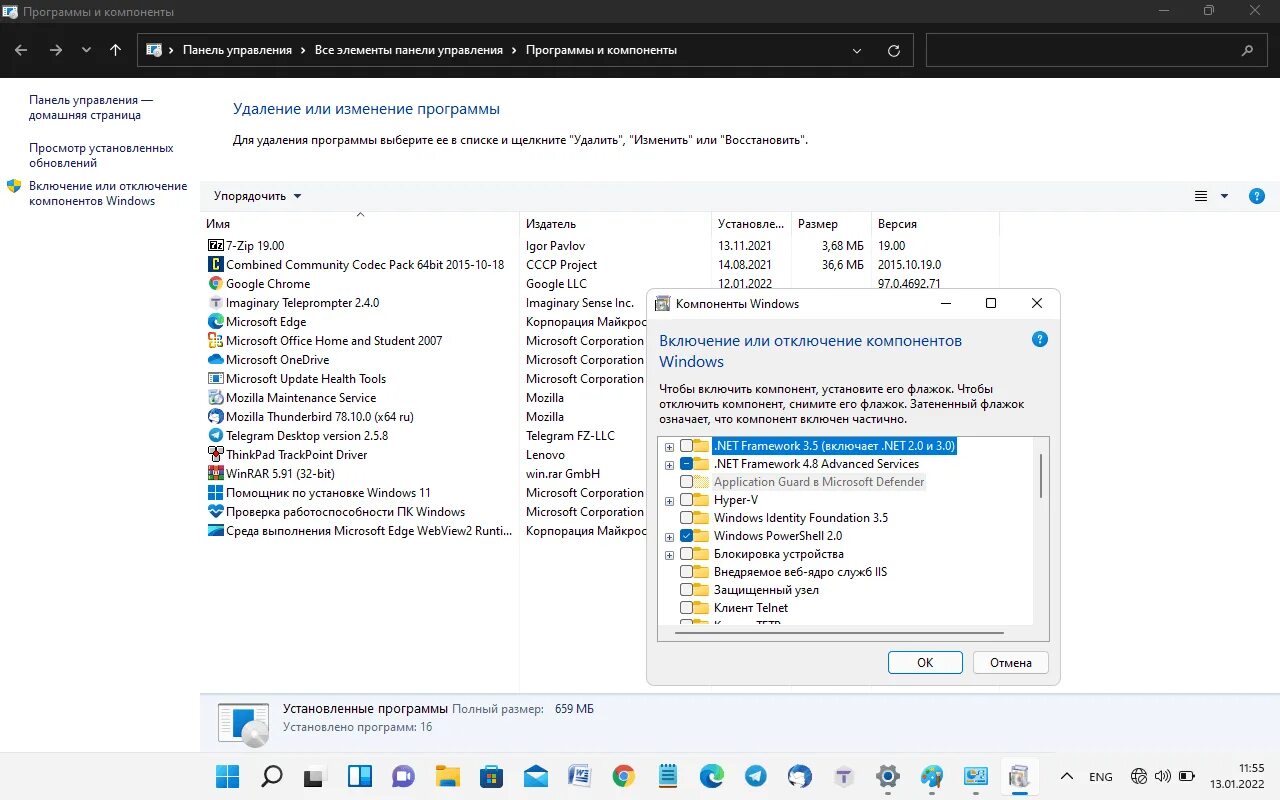Viewport: 1280px width, 800px height.
Task: Toggle .NET Framework 4.8 Advanced Services checkbox
Action: point(686,464)
